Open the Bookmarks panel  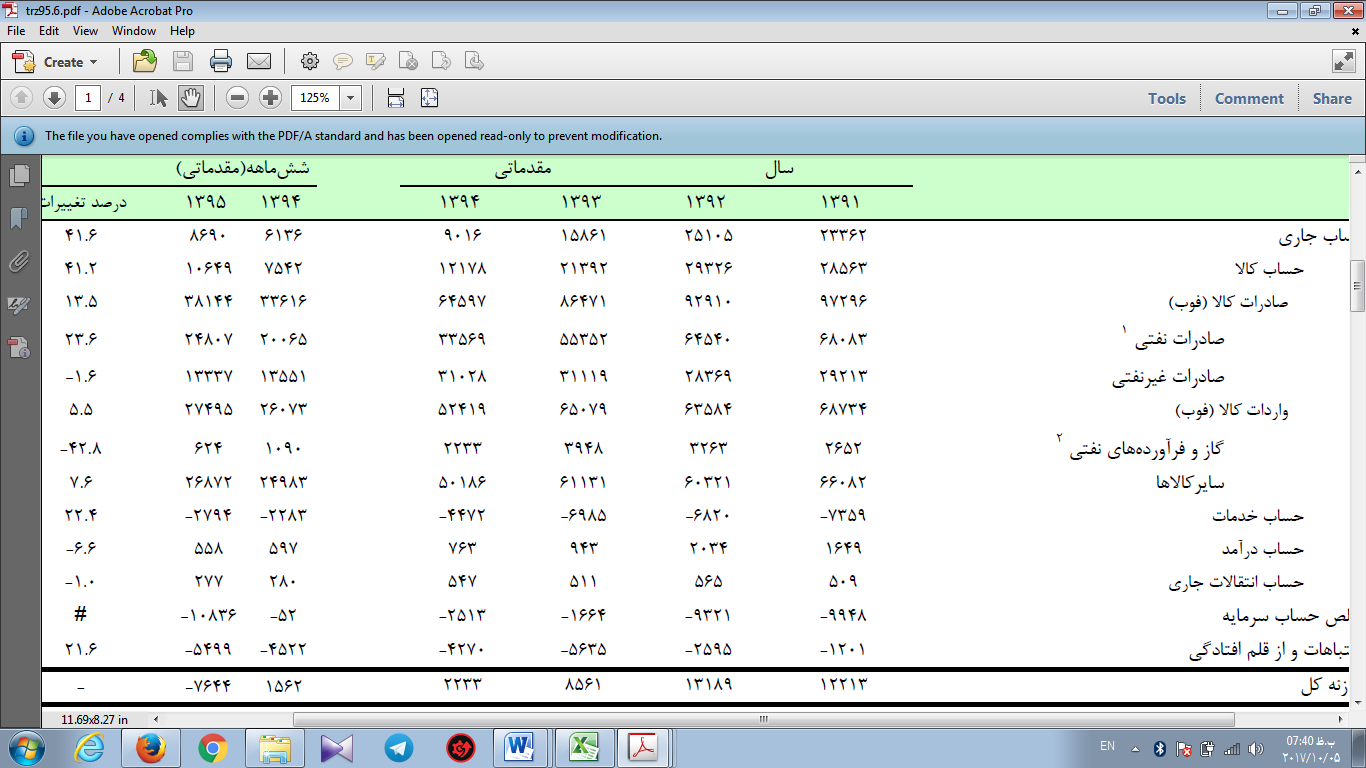pyautogui.click(x=18, y=218)
